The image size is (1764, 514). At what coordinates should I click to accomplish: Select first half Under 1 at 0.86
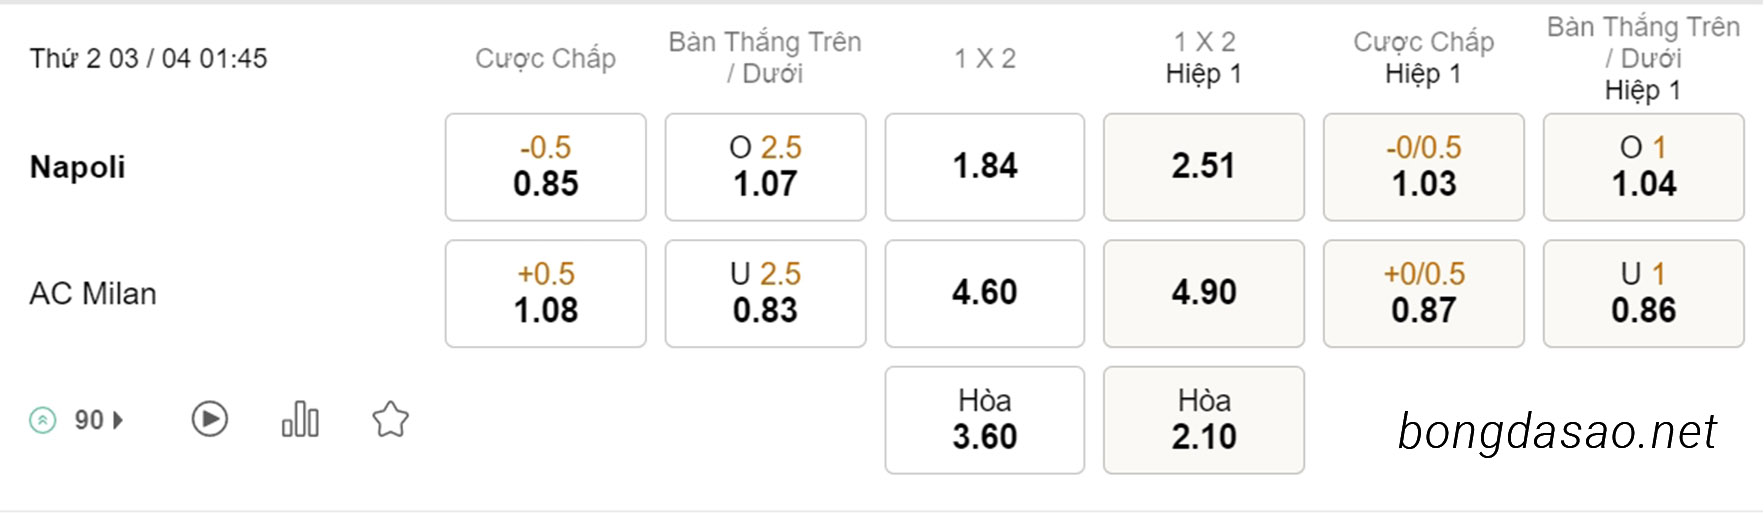pos(1644,293)
